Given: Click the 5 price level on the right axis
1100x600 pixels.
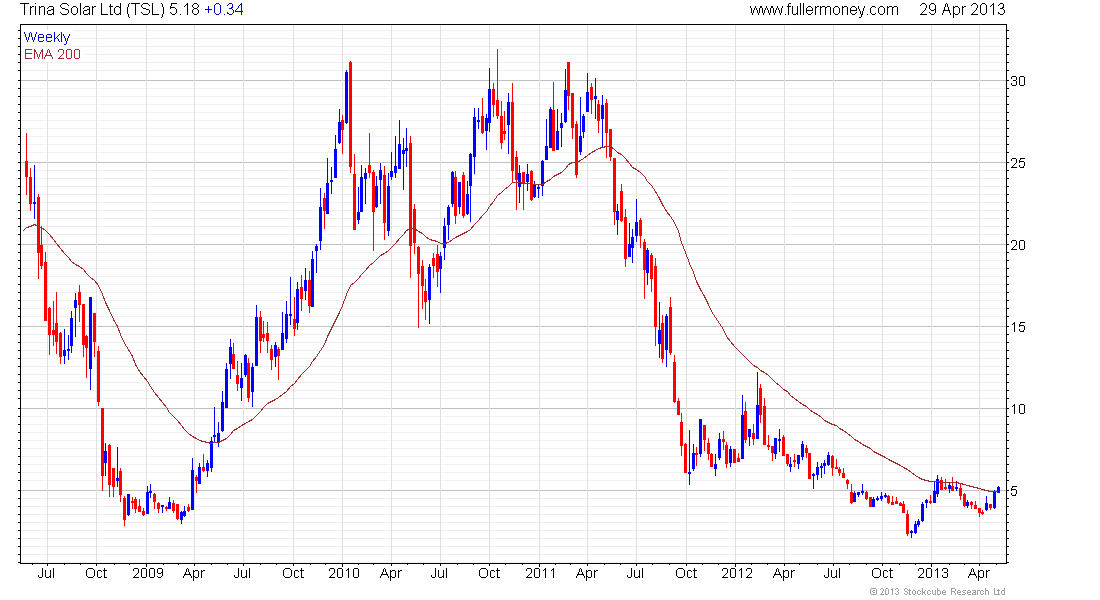Looking at the screenshot, I should coord(1014,491).
